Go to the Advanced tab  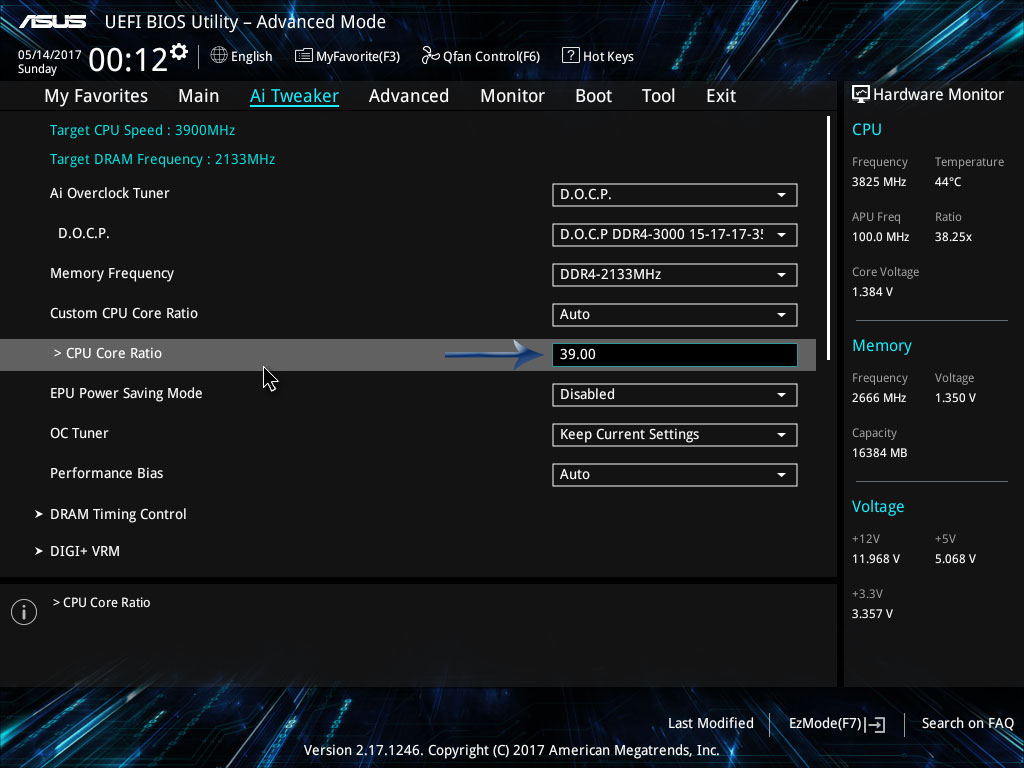409,96
